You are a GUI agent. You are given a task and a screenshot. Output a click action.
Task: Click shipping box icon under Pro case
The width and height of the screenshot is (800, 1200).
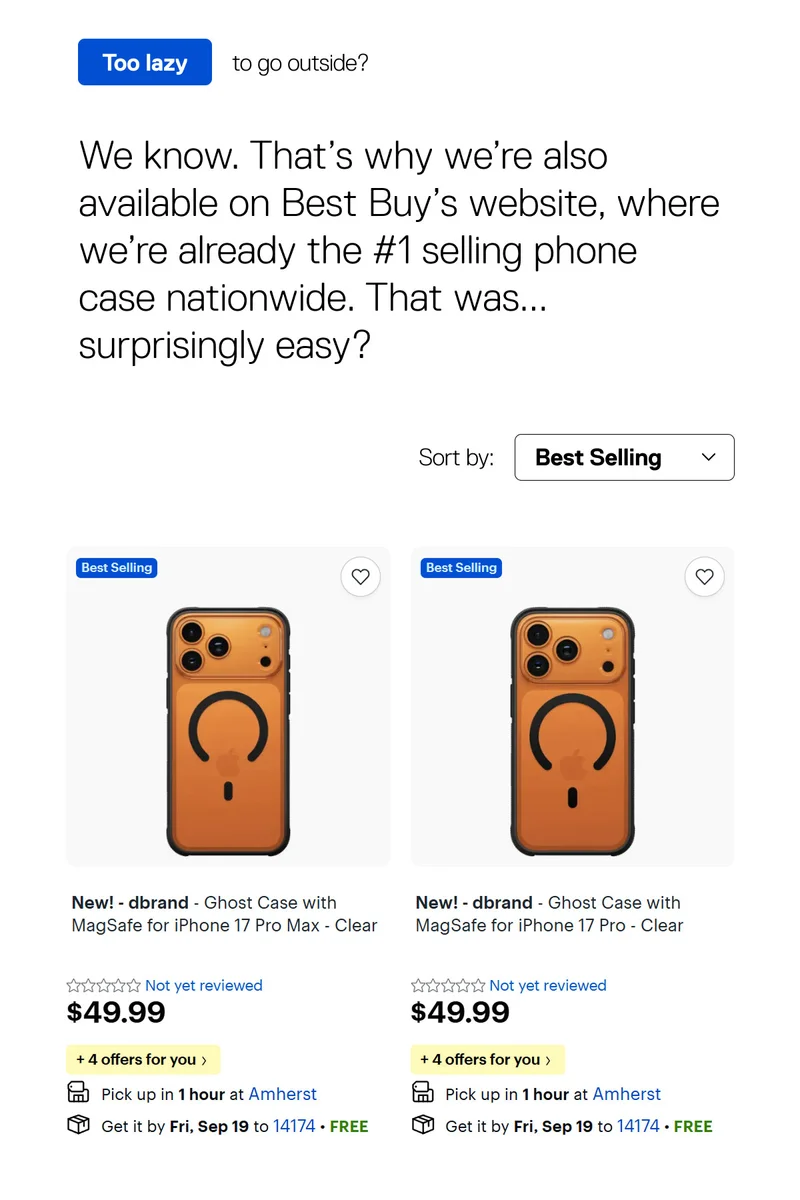coord(422,1125)
